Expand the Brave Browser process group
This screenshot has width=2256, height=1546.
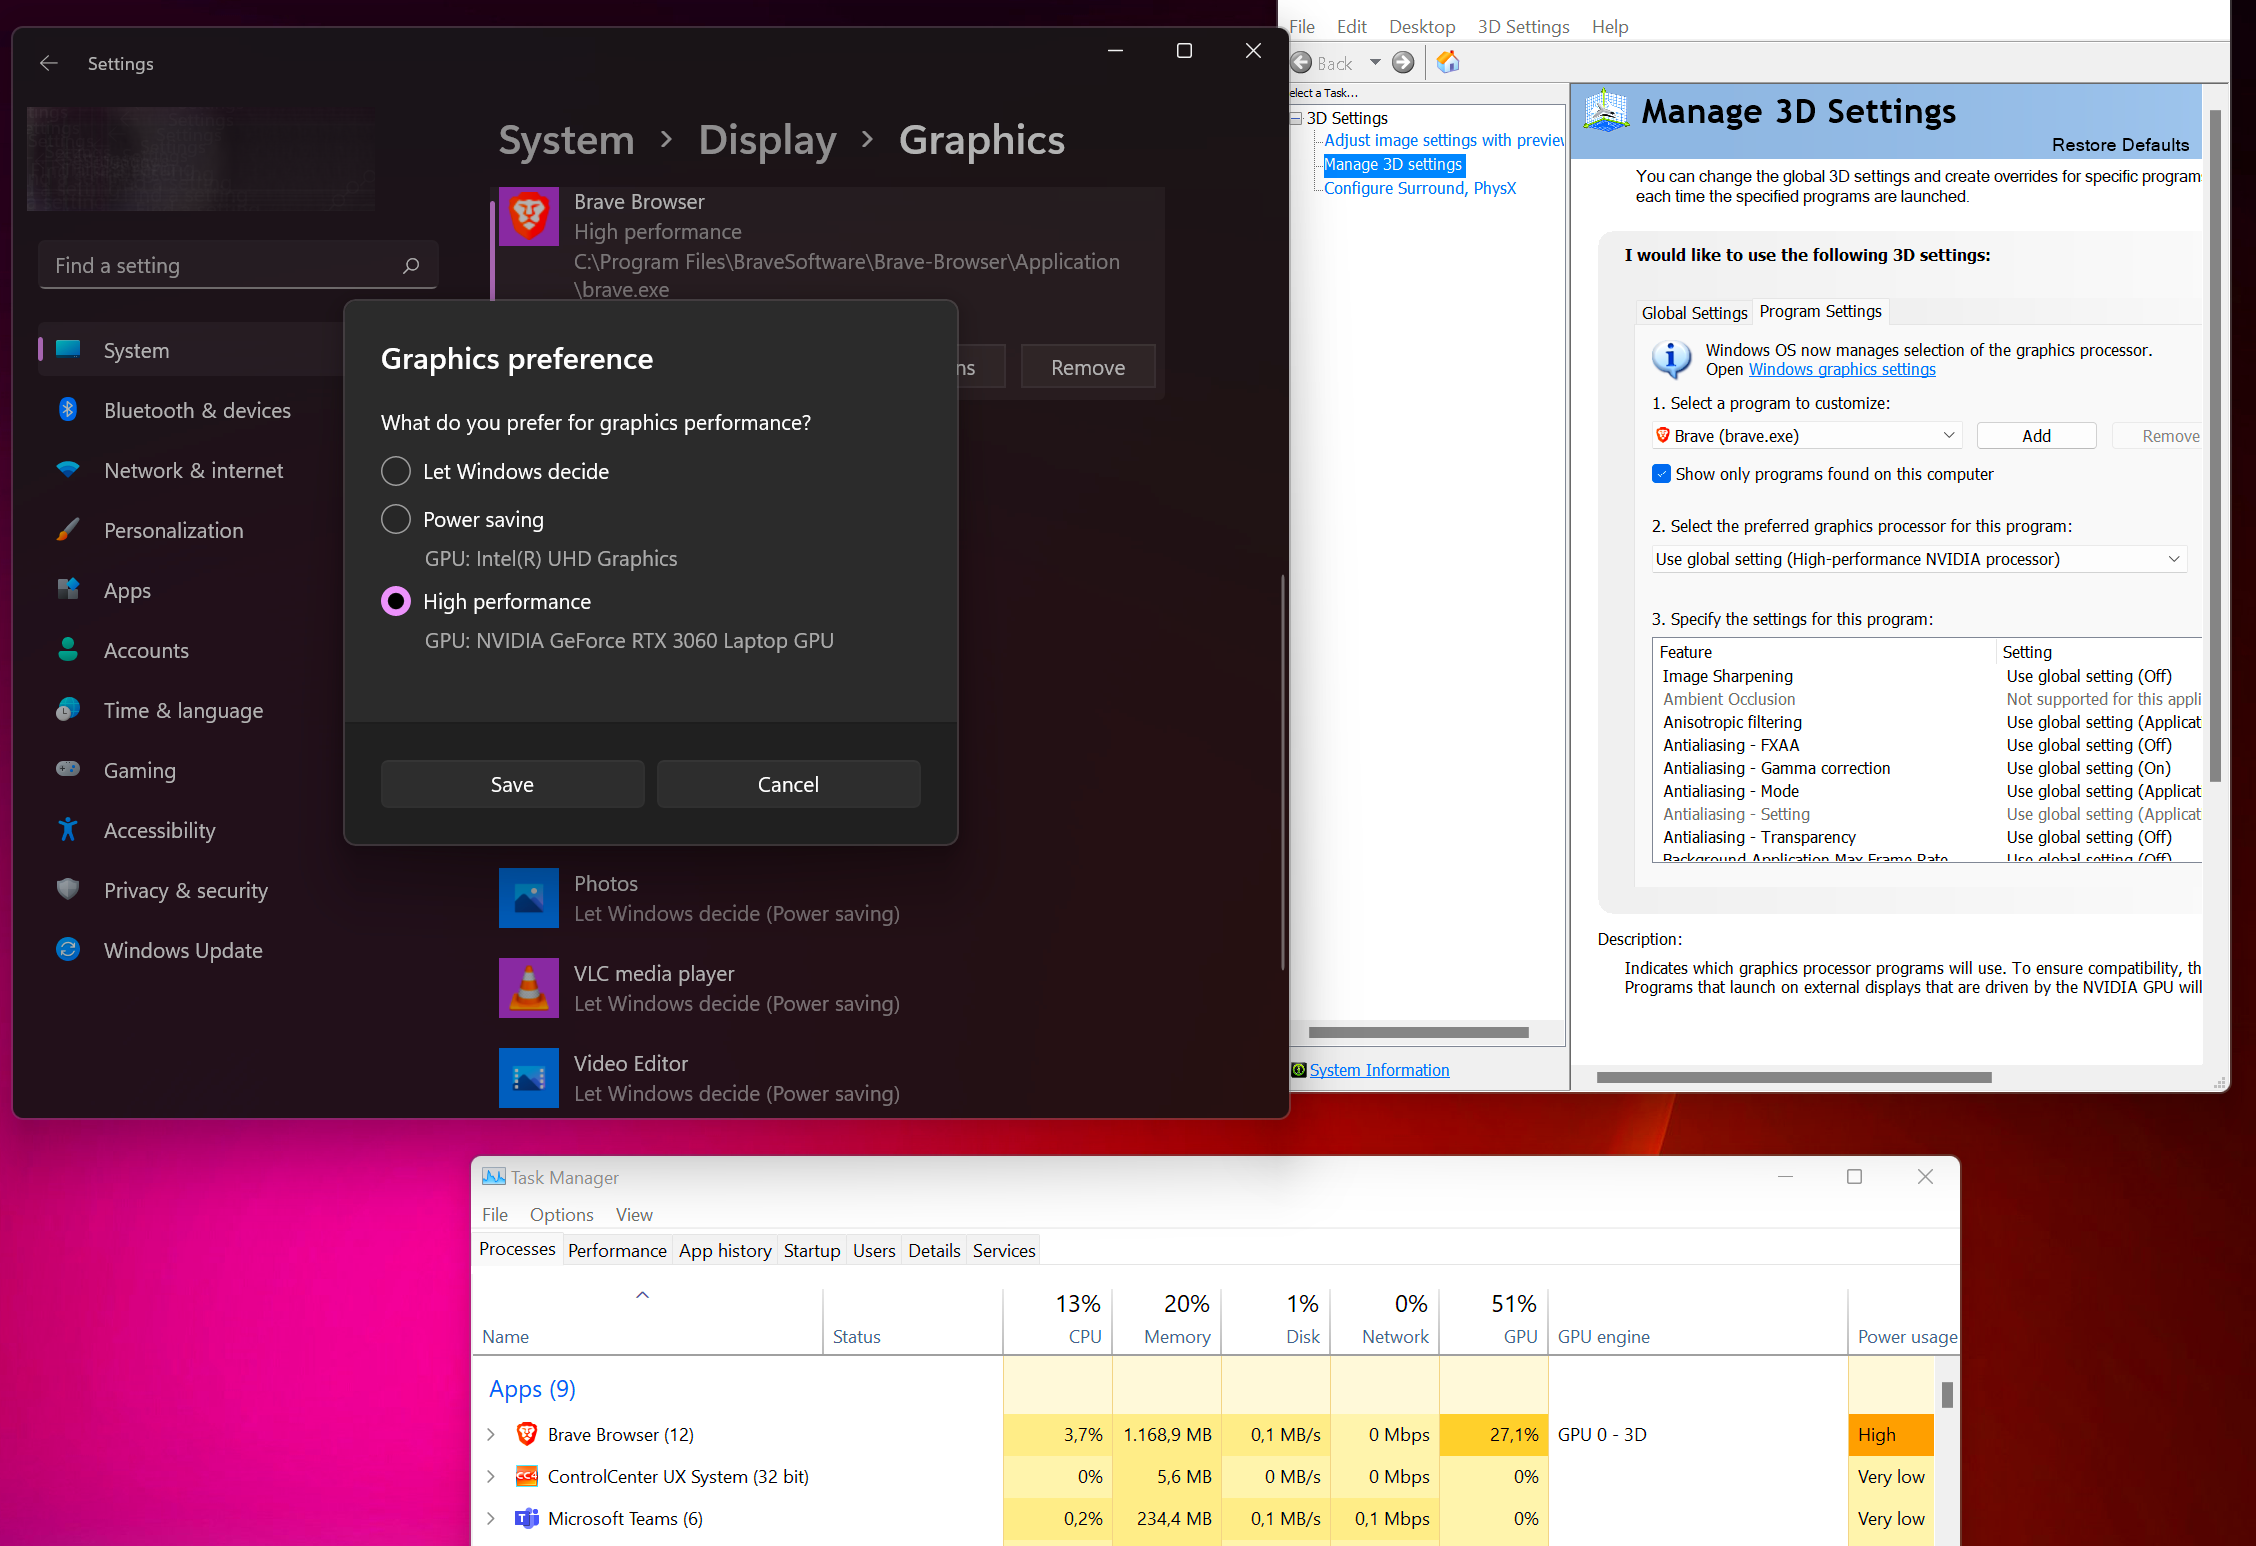point(490,1434)
